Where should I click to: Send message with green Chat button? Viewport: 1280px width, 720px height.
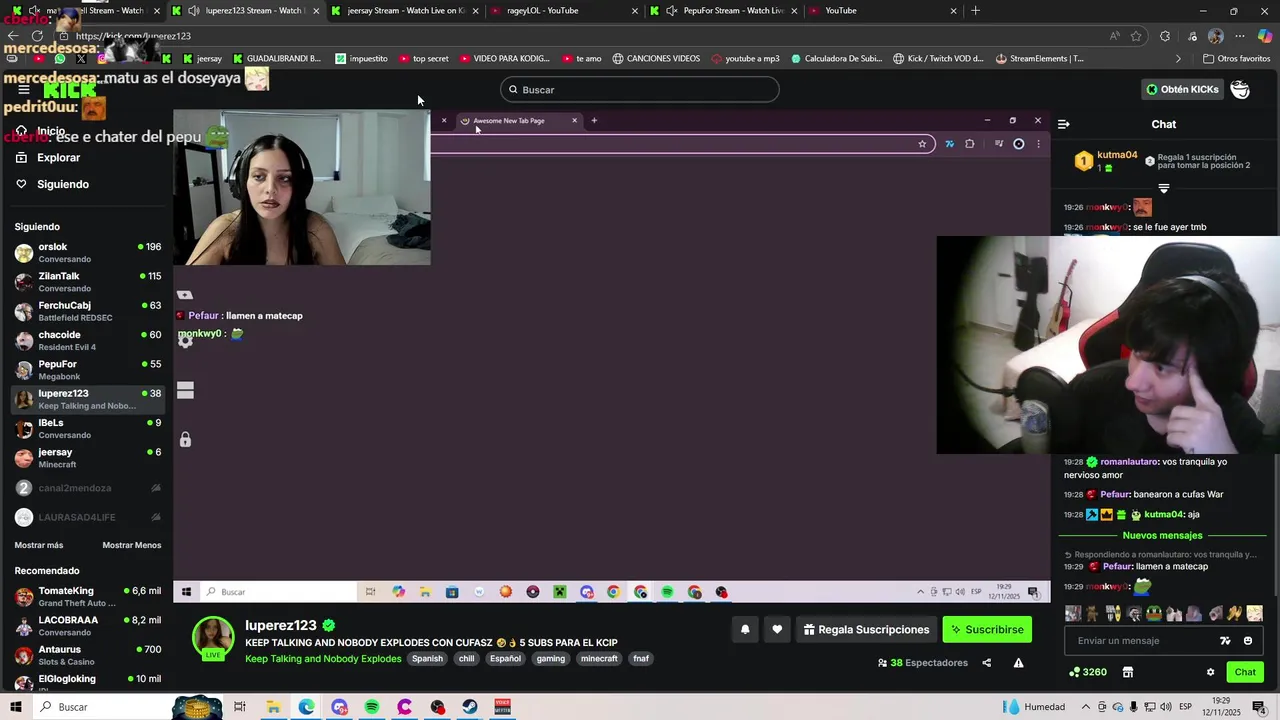[1244, 672]
